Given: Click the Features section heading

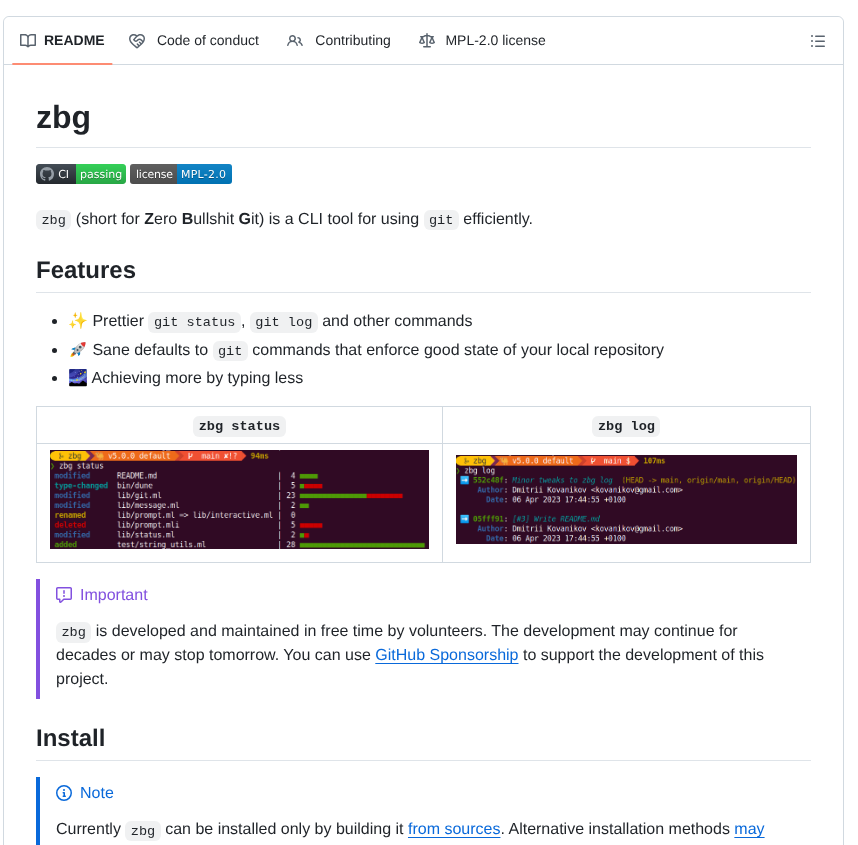Looking at the screenshot, I should coord(86,270).
